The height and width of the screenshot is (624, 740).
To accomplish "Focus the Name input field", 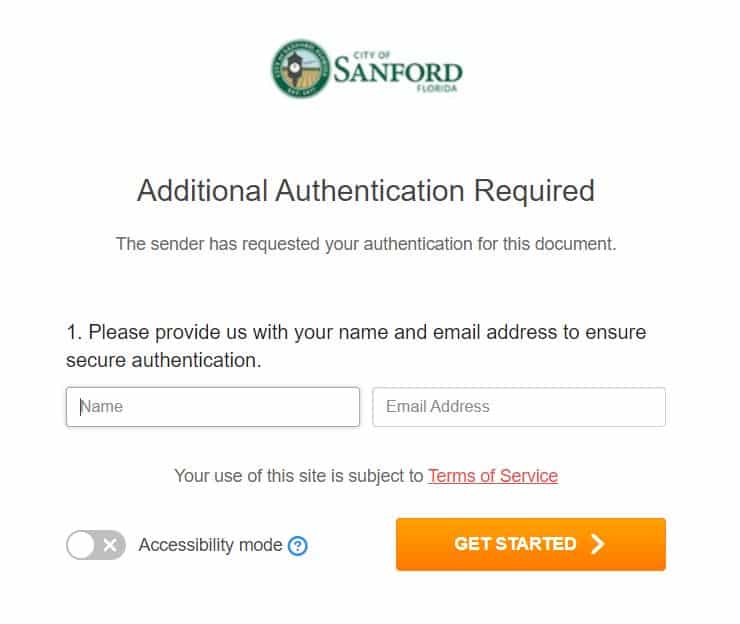I will point(213,407).
